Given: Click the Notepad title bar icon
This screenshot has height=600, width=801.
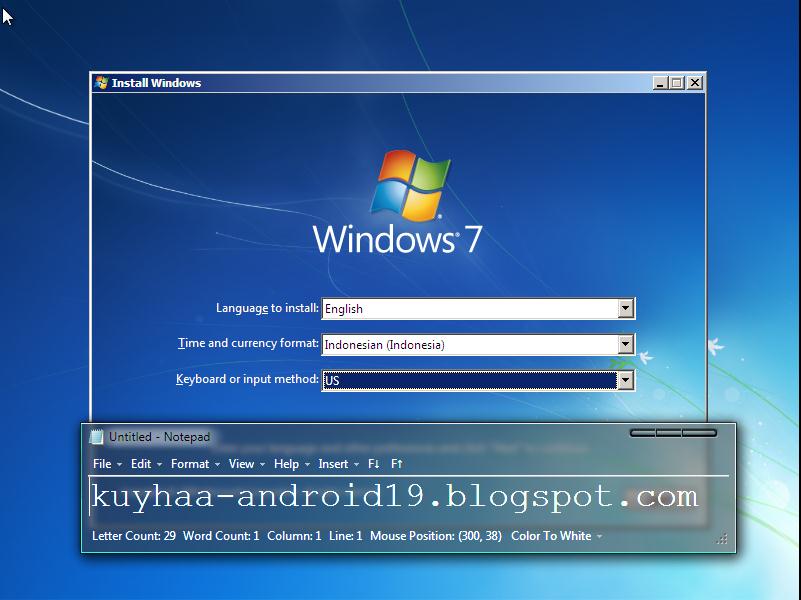Looking at the screenshot, I should click(97, 437).
